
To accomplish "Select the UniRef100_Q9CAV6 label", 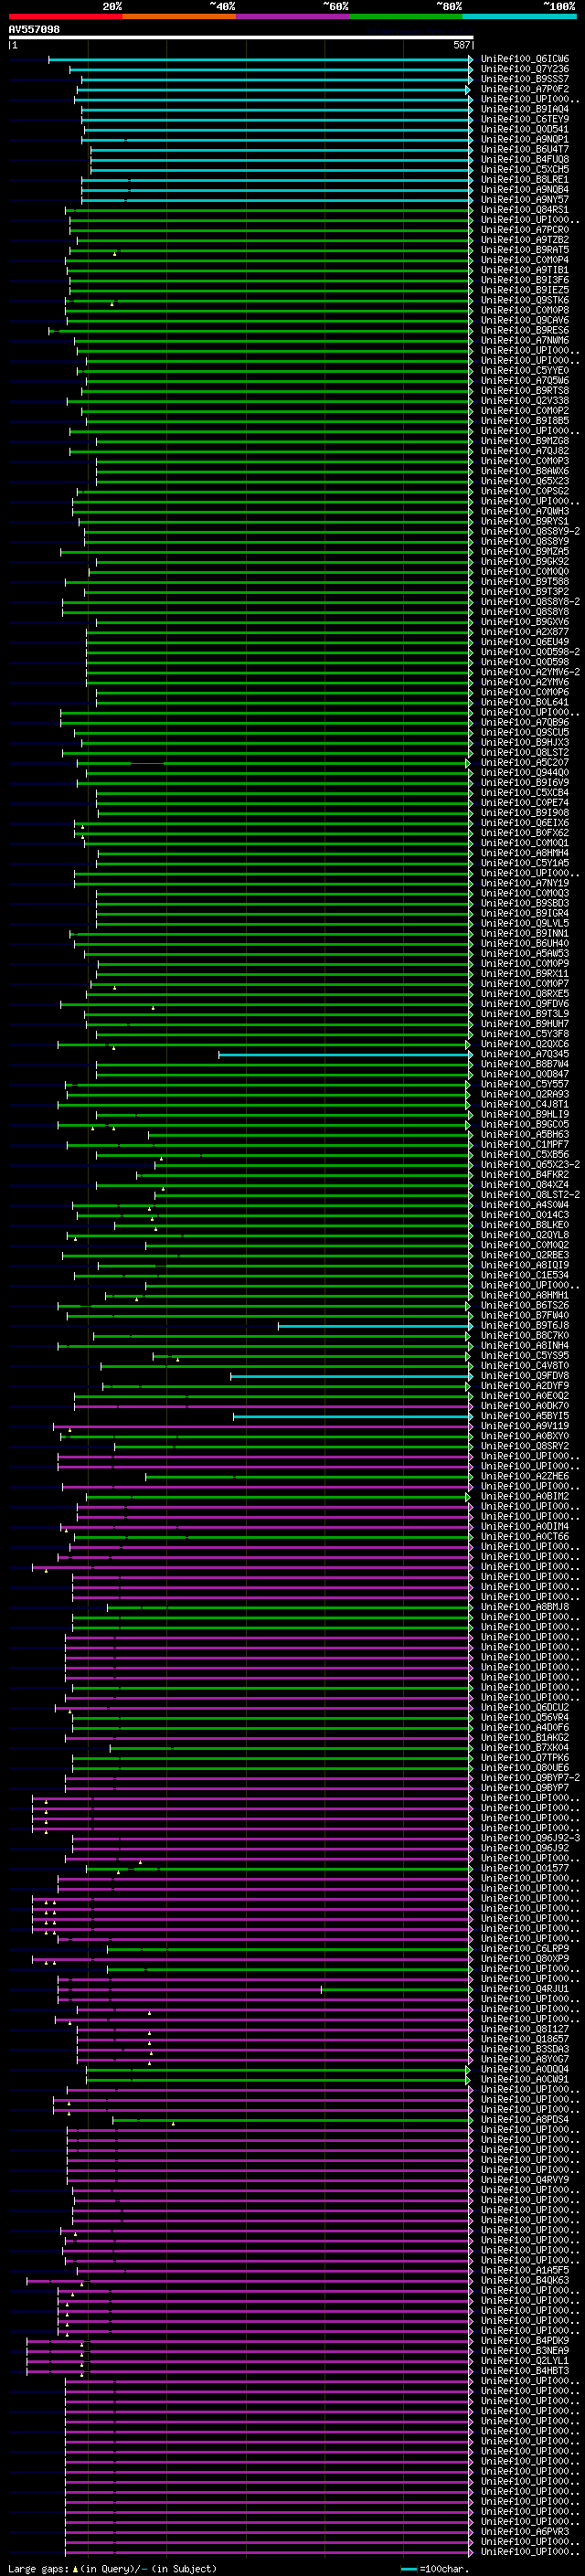I will tap(525, 320).
